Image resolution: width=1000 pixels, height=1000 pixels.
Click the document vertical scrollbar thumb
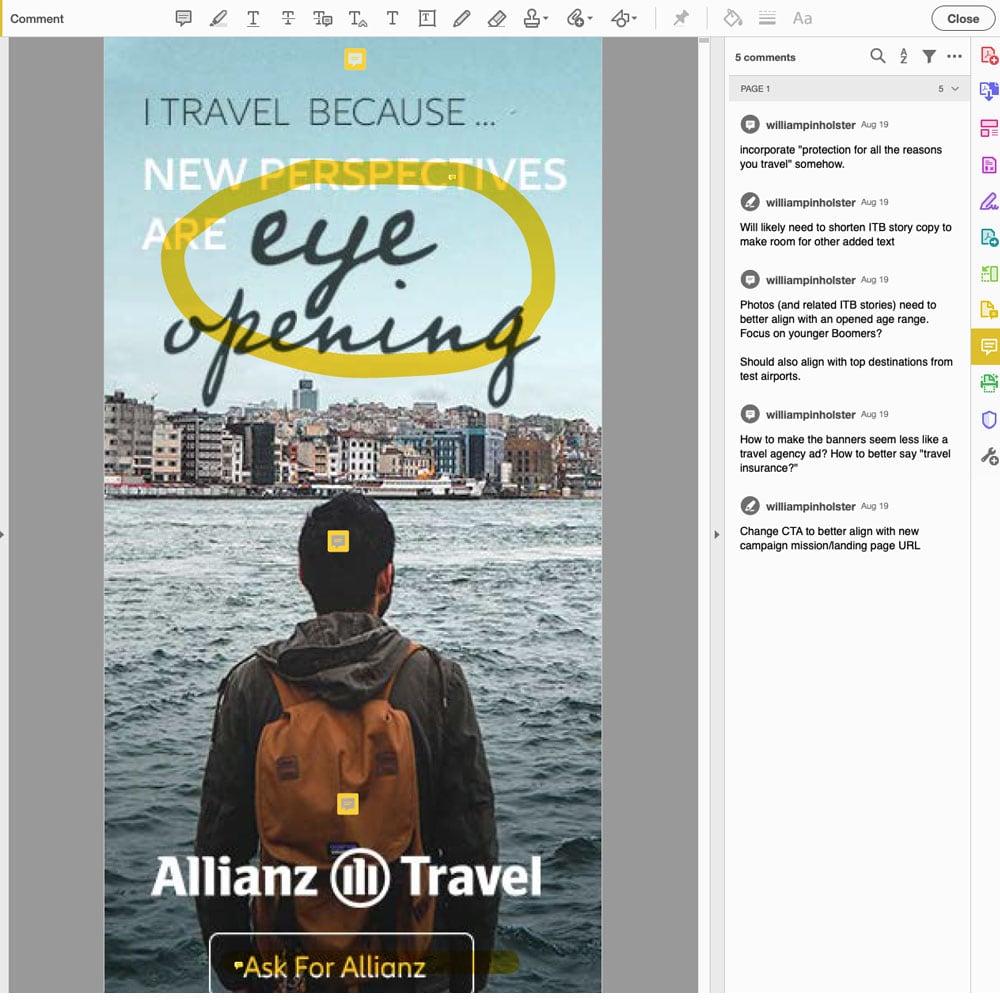[704, 40]
